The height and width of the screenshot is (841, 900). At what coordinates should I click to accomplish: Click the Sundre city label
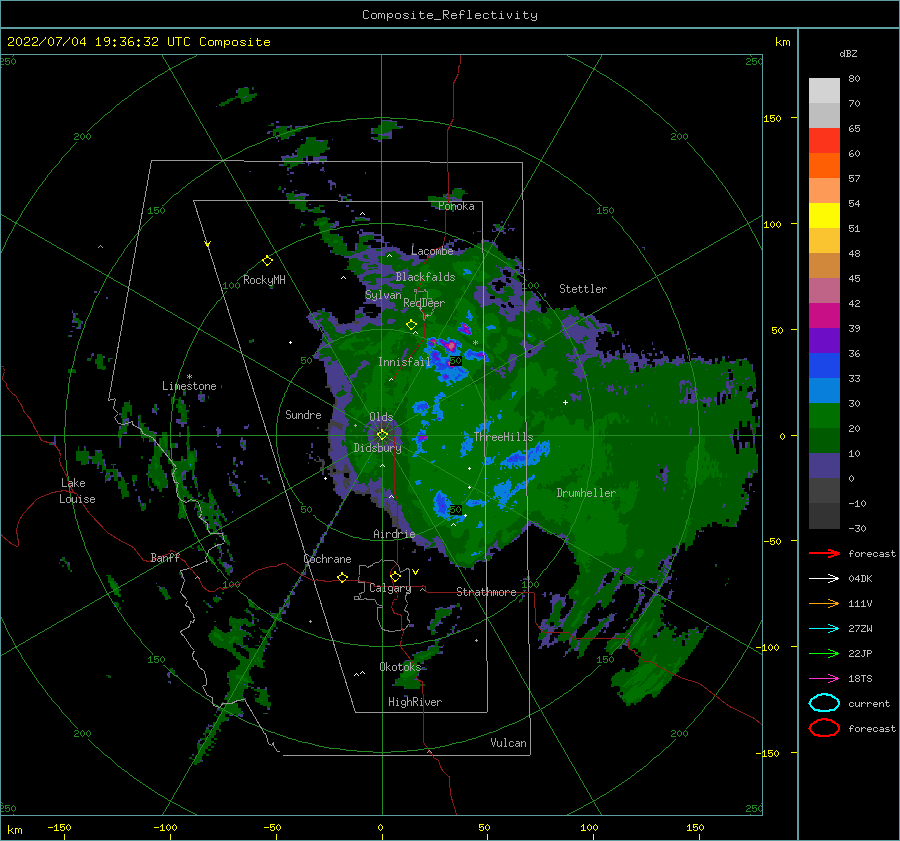303,414
